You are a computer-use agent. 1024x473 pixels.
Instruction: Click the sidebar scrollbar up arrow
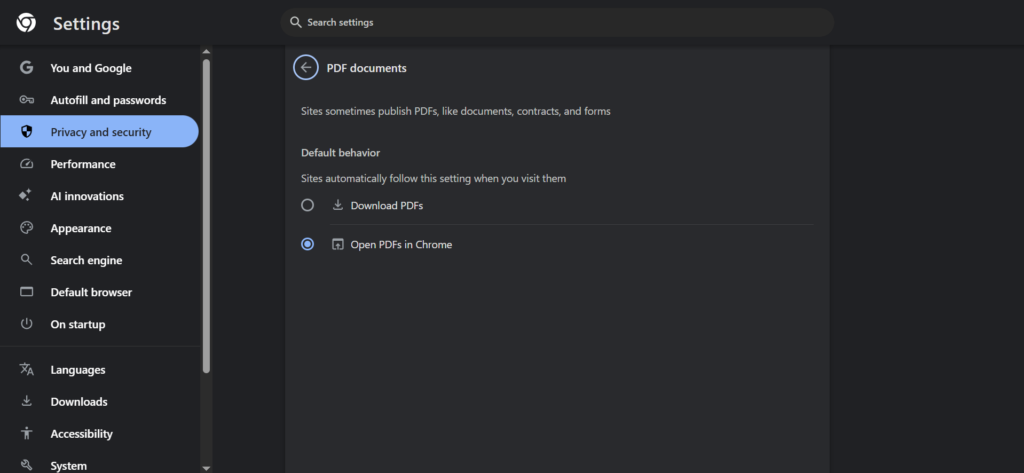[x=206, y=52]
